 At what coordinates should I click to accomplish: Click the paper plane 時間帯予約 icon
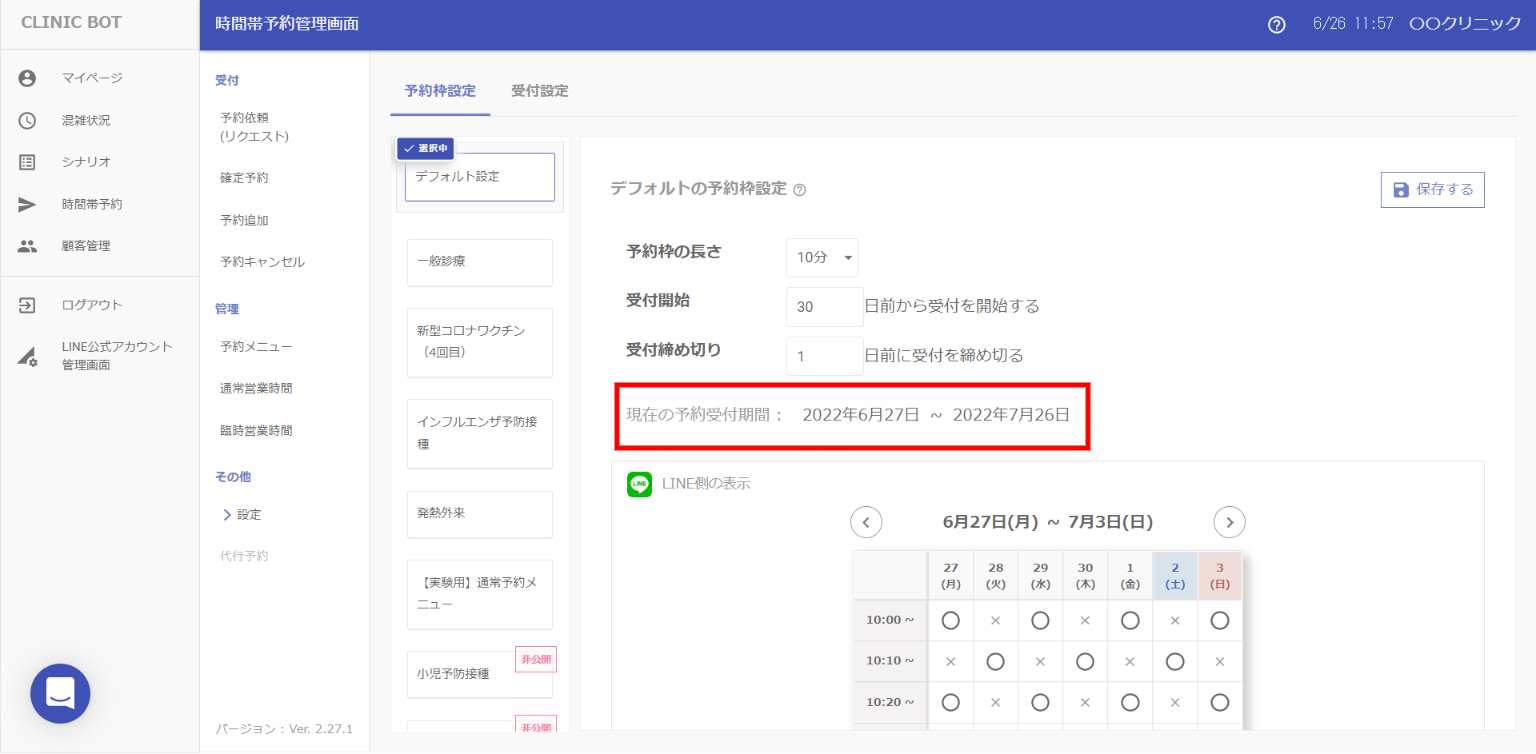[27, 204]
